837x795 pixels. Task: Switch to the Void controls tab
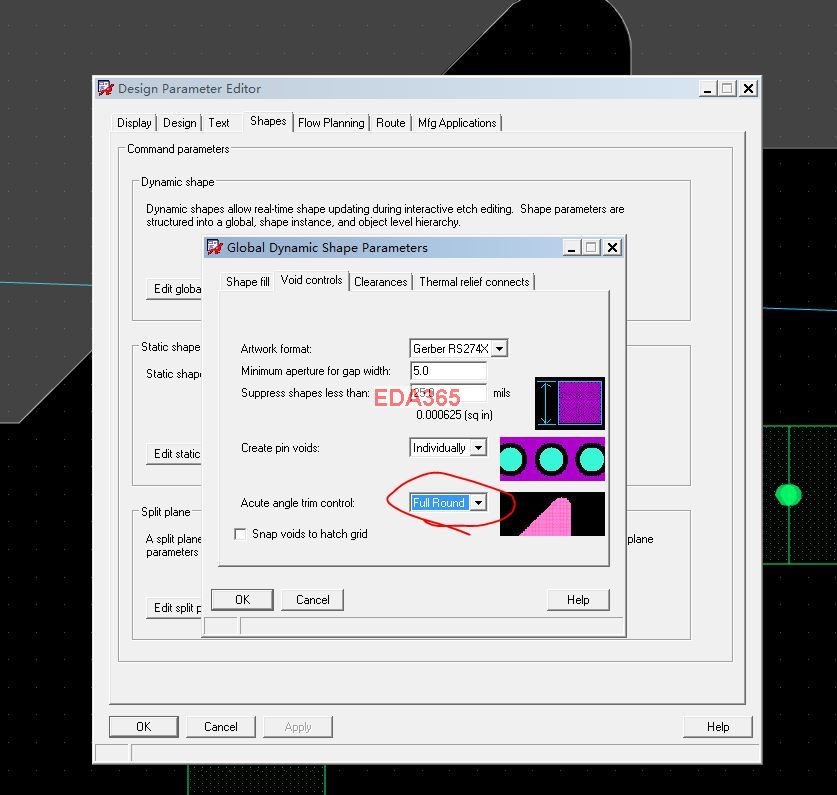coord(312,280)
